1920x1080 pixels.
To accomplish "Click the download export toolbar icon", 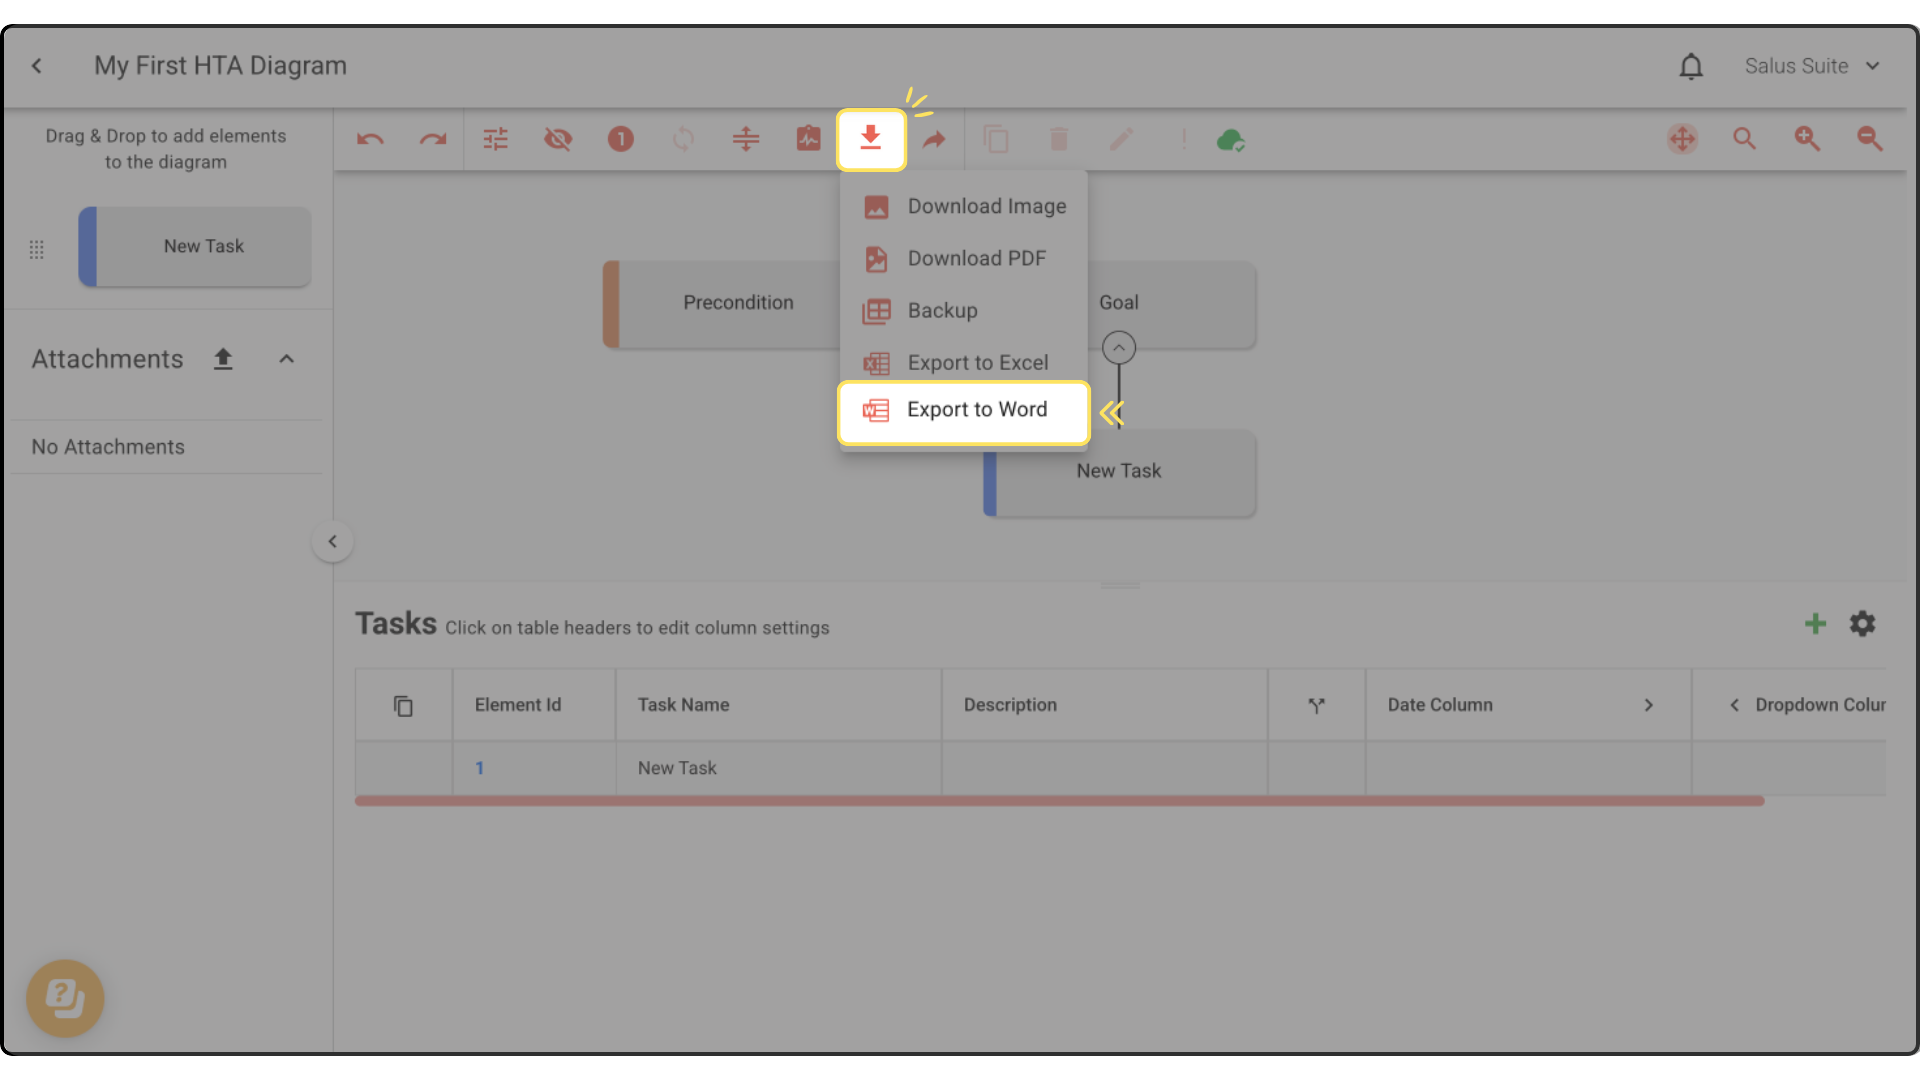I will pyautogui.click(x=871, y=140).
